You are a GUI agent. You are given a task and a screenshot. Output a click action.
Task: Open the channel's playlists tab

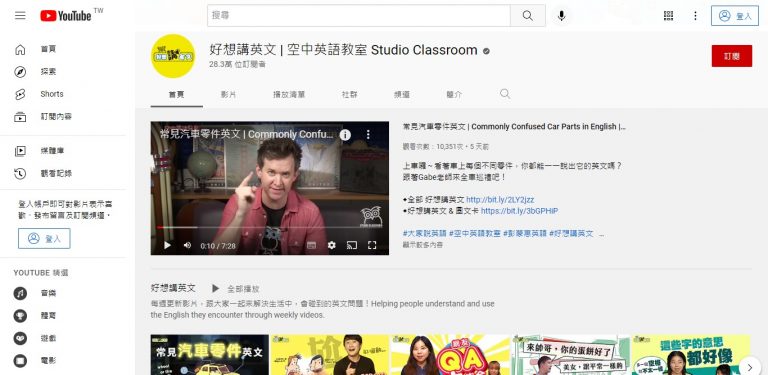point(289,94)
